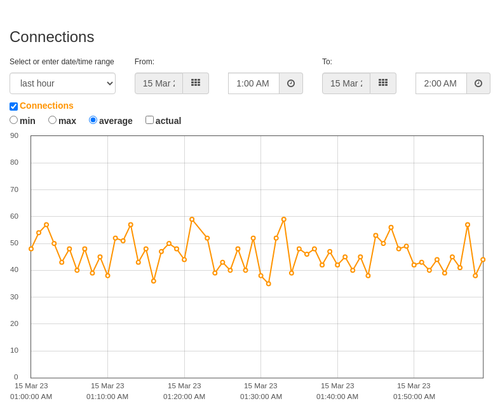The height and width of the screenshot is (403, 500).
Task: Click the last data point at chart right edge
Action: [483, 260]
